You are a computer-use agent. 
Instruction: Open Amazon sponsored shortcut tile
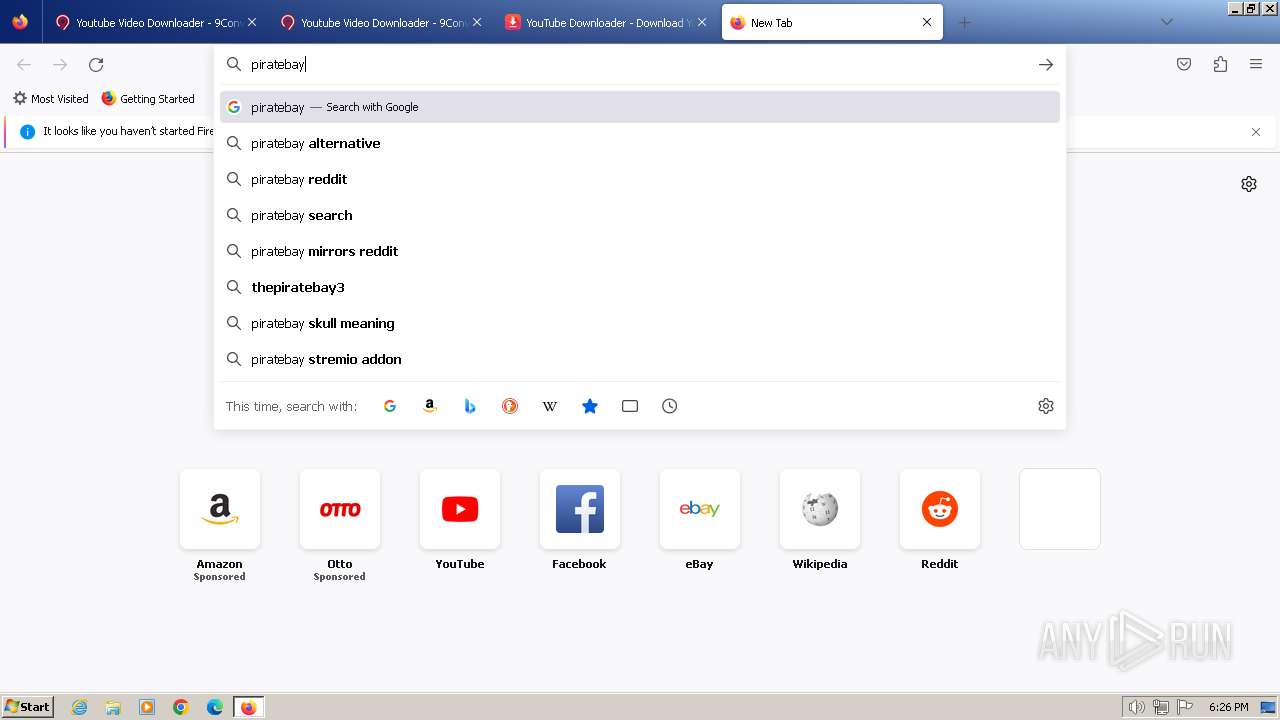(x=220, y=509)
